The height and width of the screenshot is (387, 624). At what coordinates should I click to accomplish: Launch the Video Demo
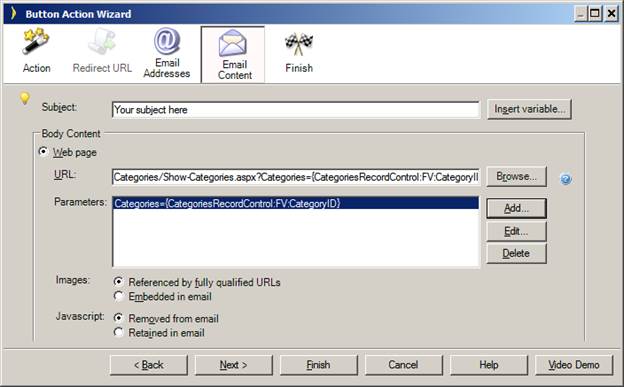tap(574, 365)
